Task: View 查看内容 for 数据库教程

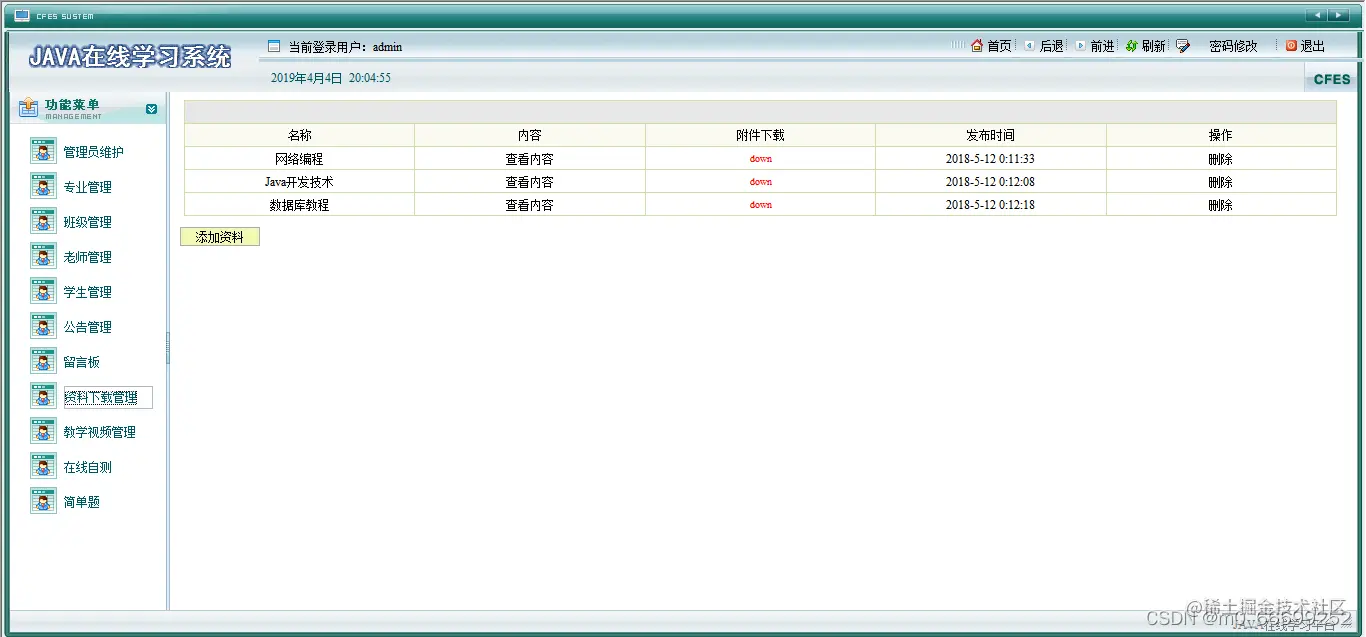Action: (x=529, y=205)
